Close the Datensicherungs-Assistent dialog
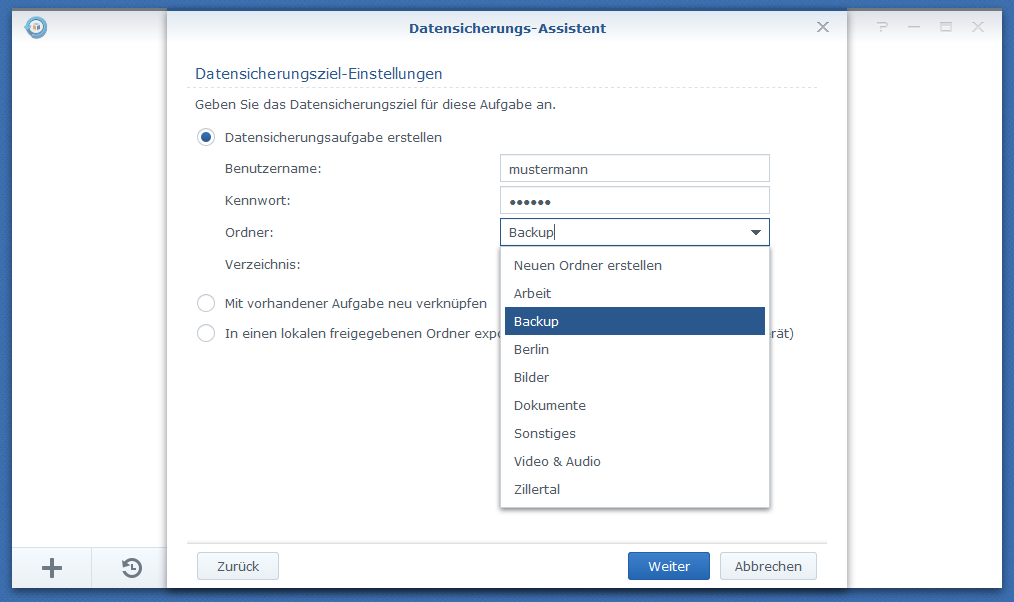1014x602 pixels. 822,27
